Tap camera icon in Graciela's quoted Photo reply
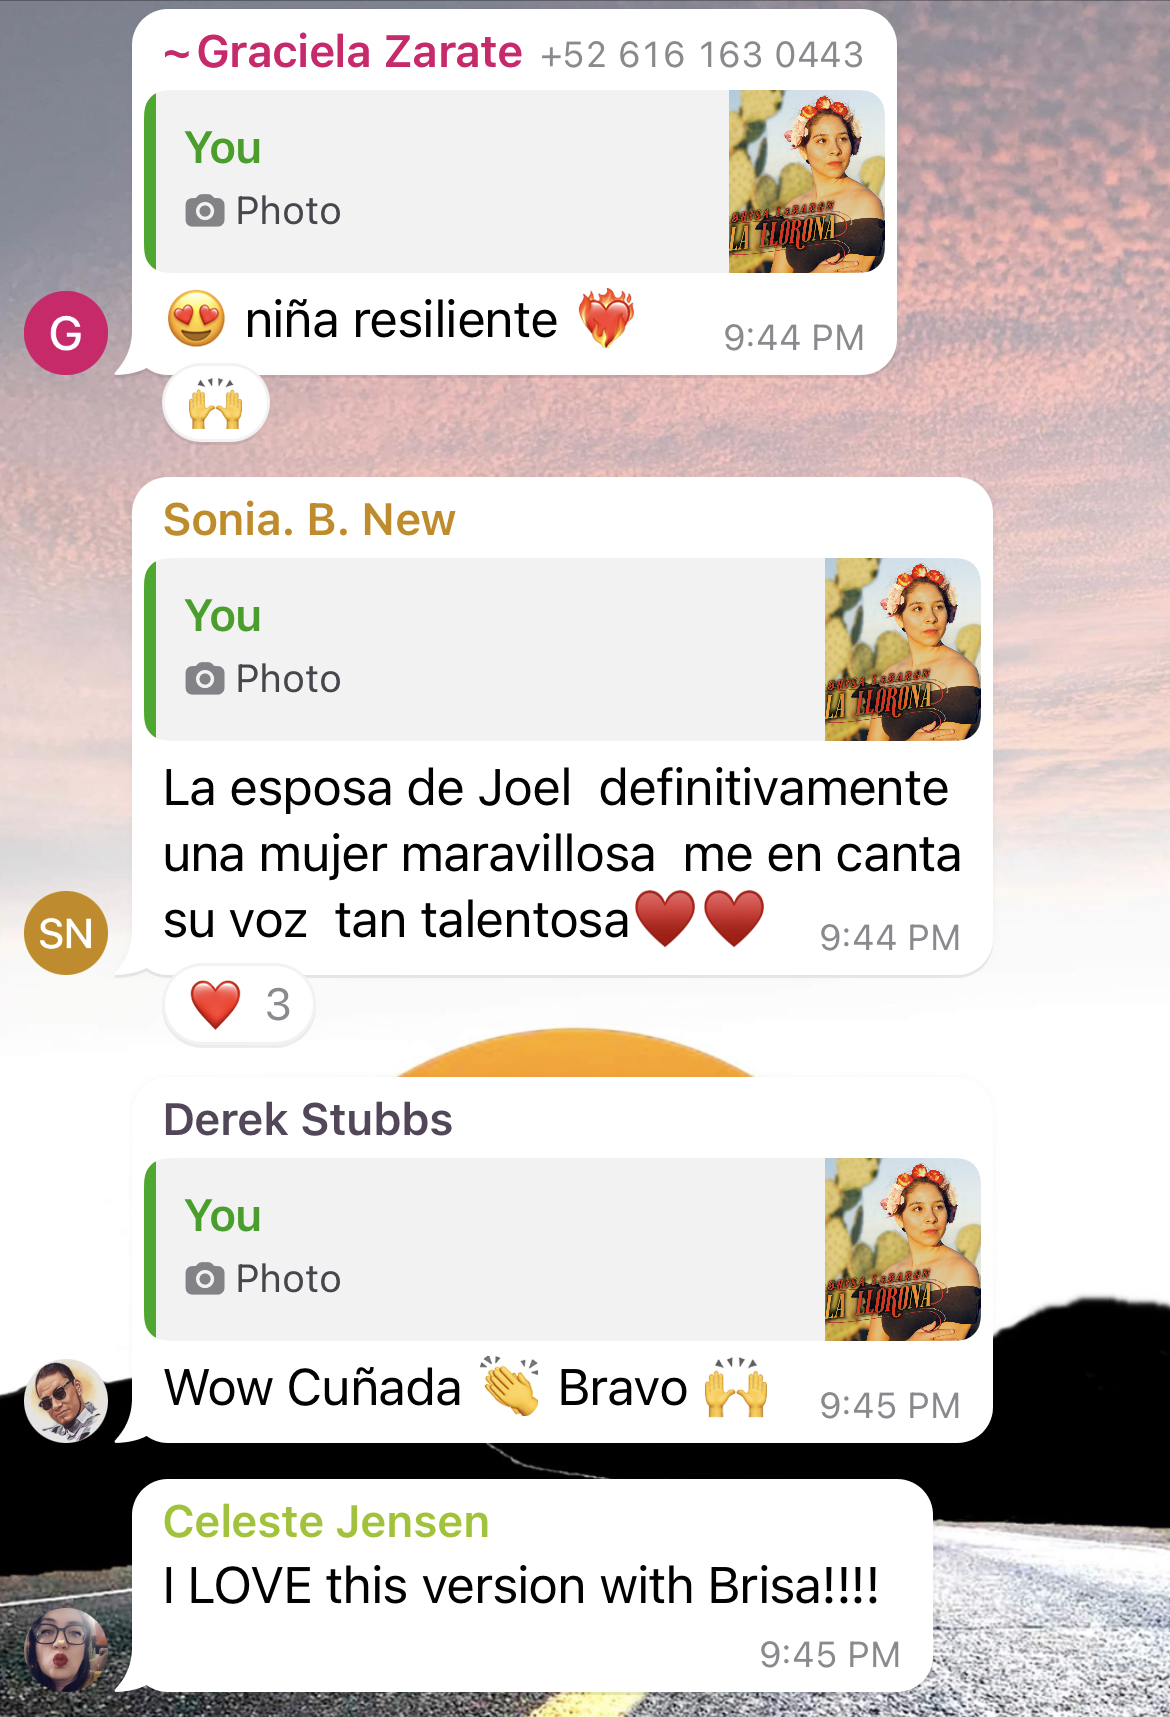 coord(205,212)
